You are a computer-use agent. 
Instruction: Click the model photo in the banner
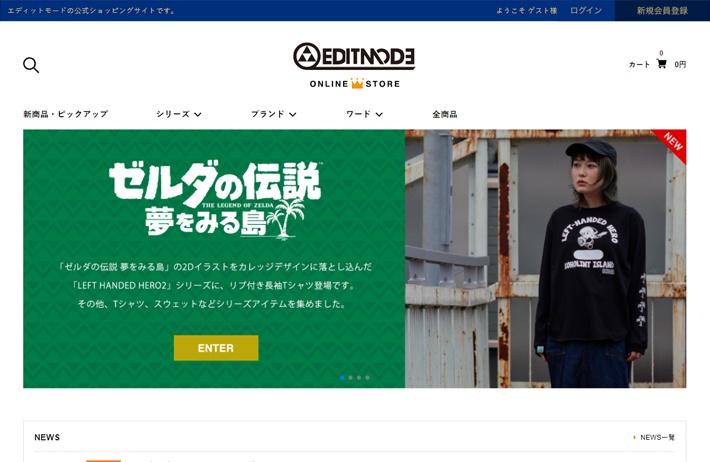pyautogui.click(x=546, y=259)
